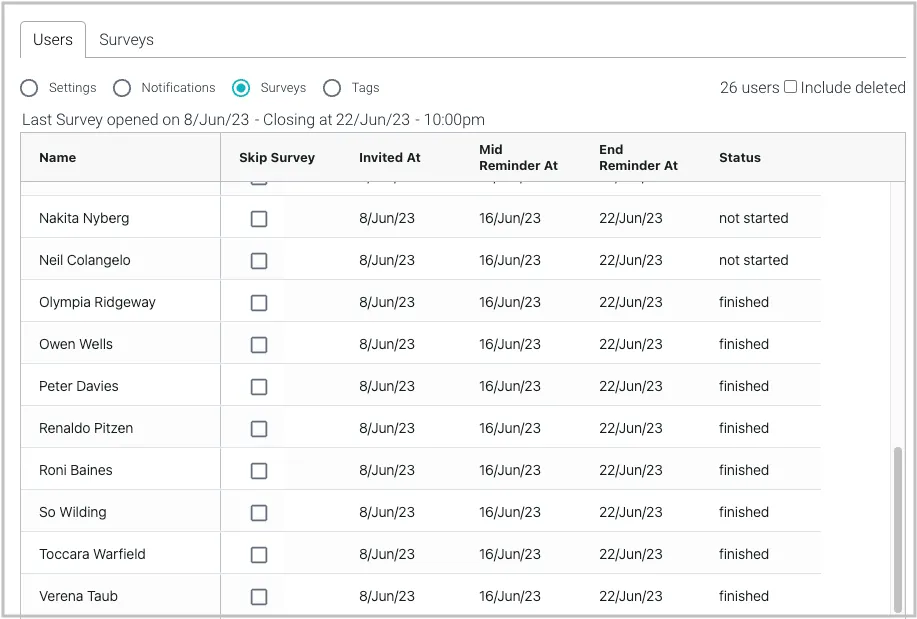Check Skip Survey for Roni Baines
This screenshot has width=917, height=619.
pos(259,471)
